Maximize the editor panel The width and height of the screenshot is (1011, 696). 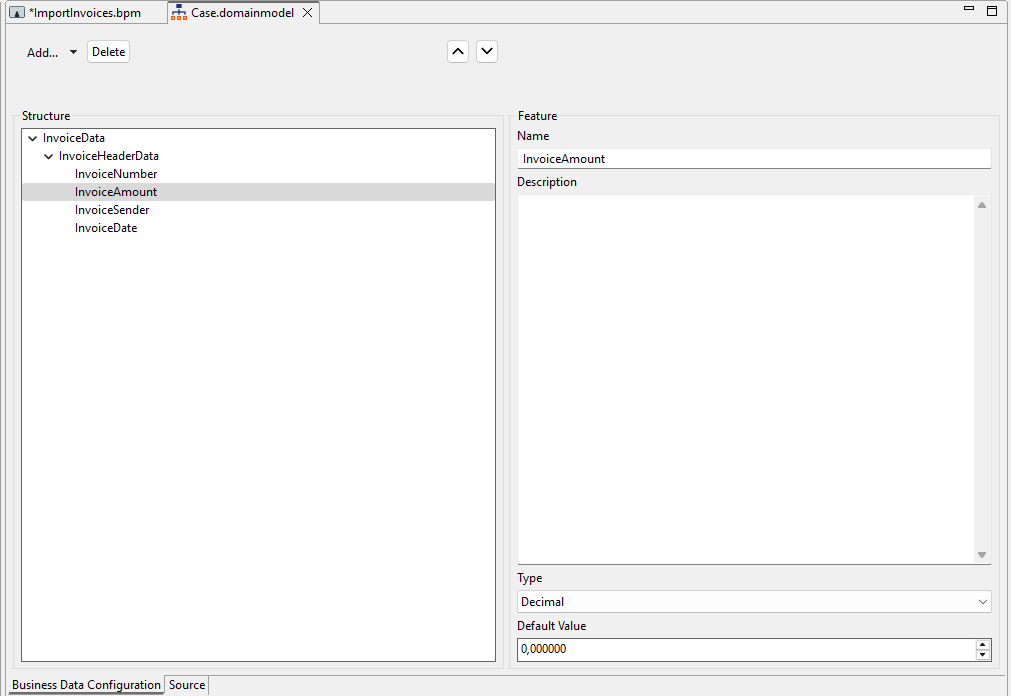tap(992, 11)
